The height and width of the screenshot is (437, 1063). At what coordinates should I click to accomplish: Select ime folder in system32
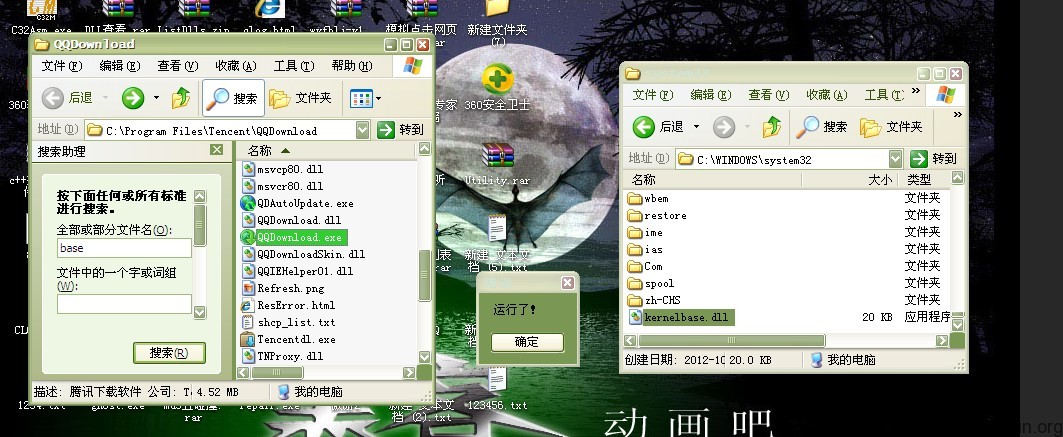pyautogui.click(x=645, y=232)
